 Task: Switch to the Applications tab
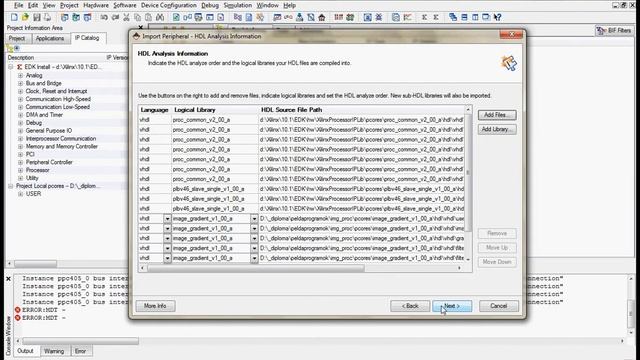pyautogui.click(x=50, y=38)
